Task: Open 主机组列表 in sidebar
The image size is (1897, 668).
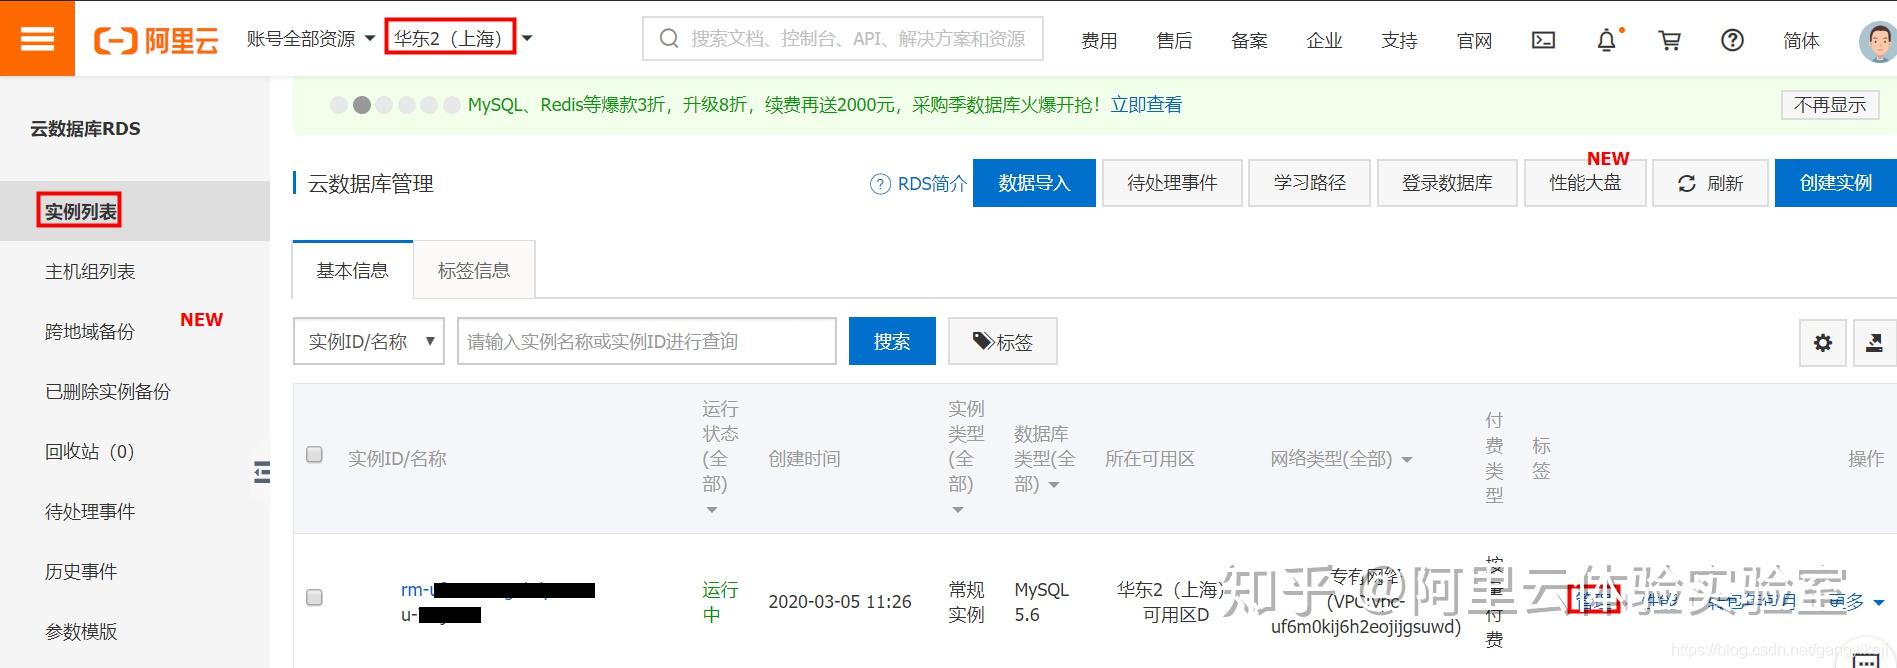Action: [x=90, y=271]
